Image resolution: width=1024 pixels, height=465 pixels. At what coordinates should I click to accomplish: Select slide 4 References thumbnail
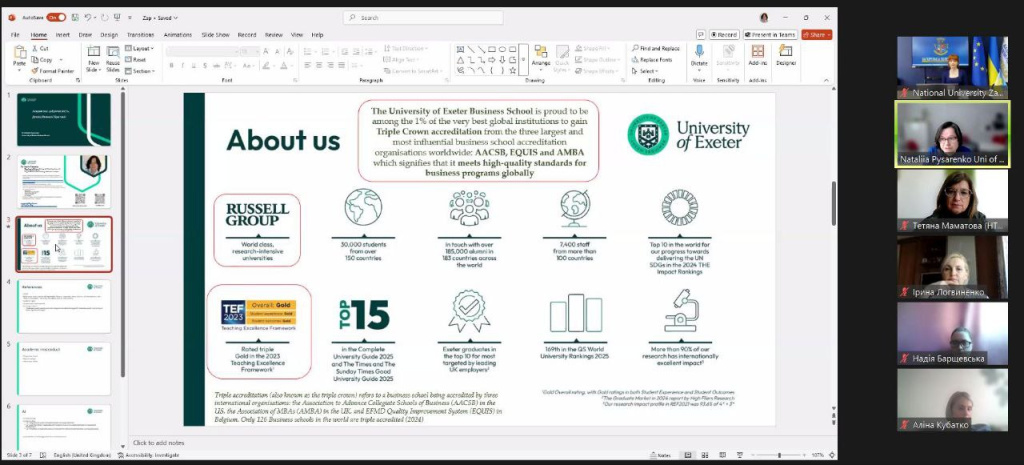(x=64, y=306)
